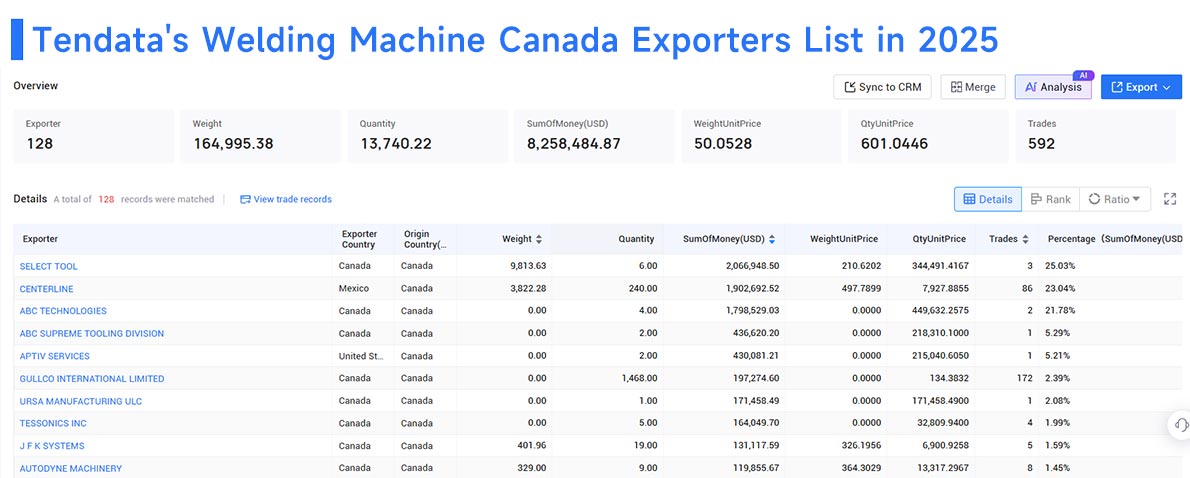Viewport: 1190px width, 478px height.
Task: Click the 172 trades cell for GULLCO
Action: pos(1004,379)
